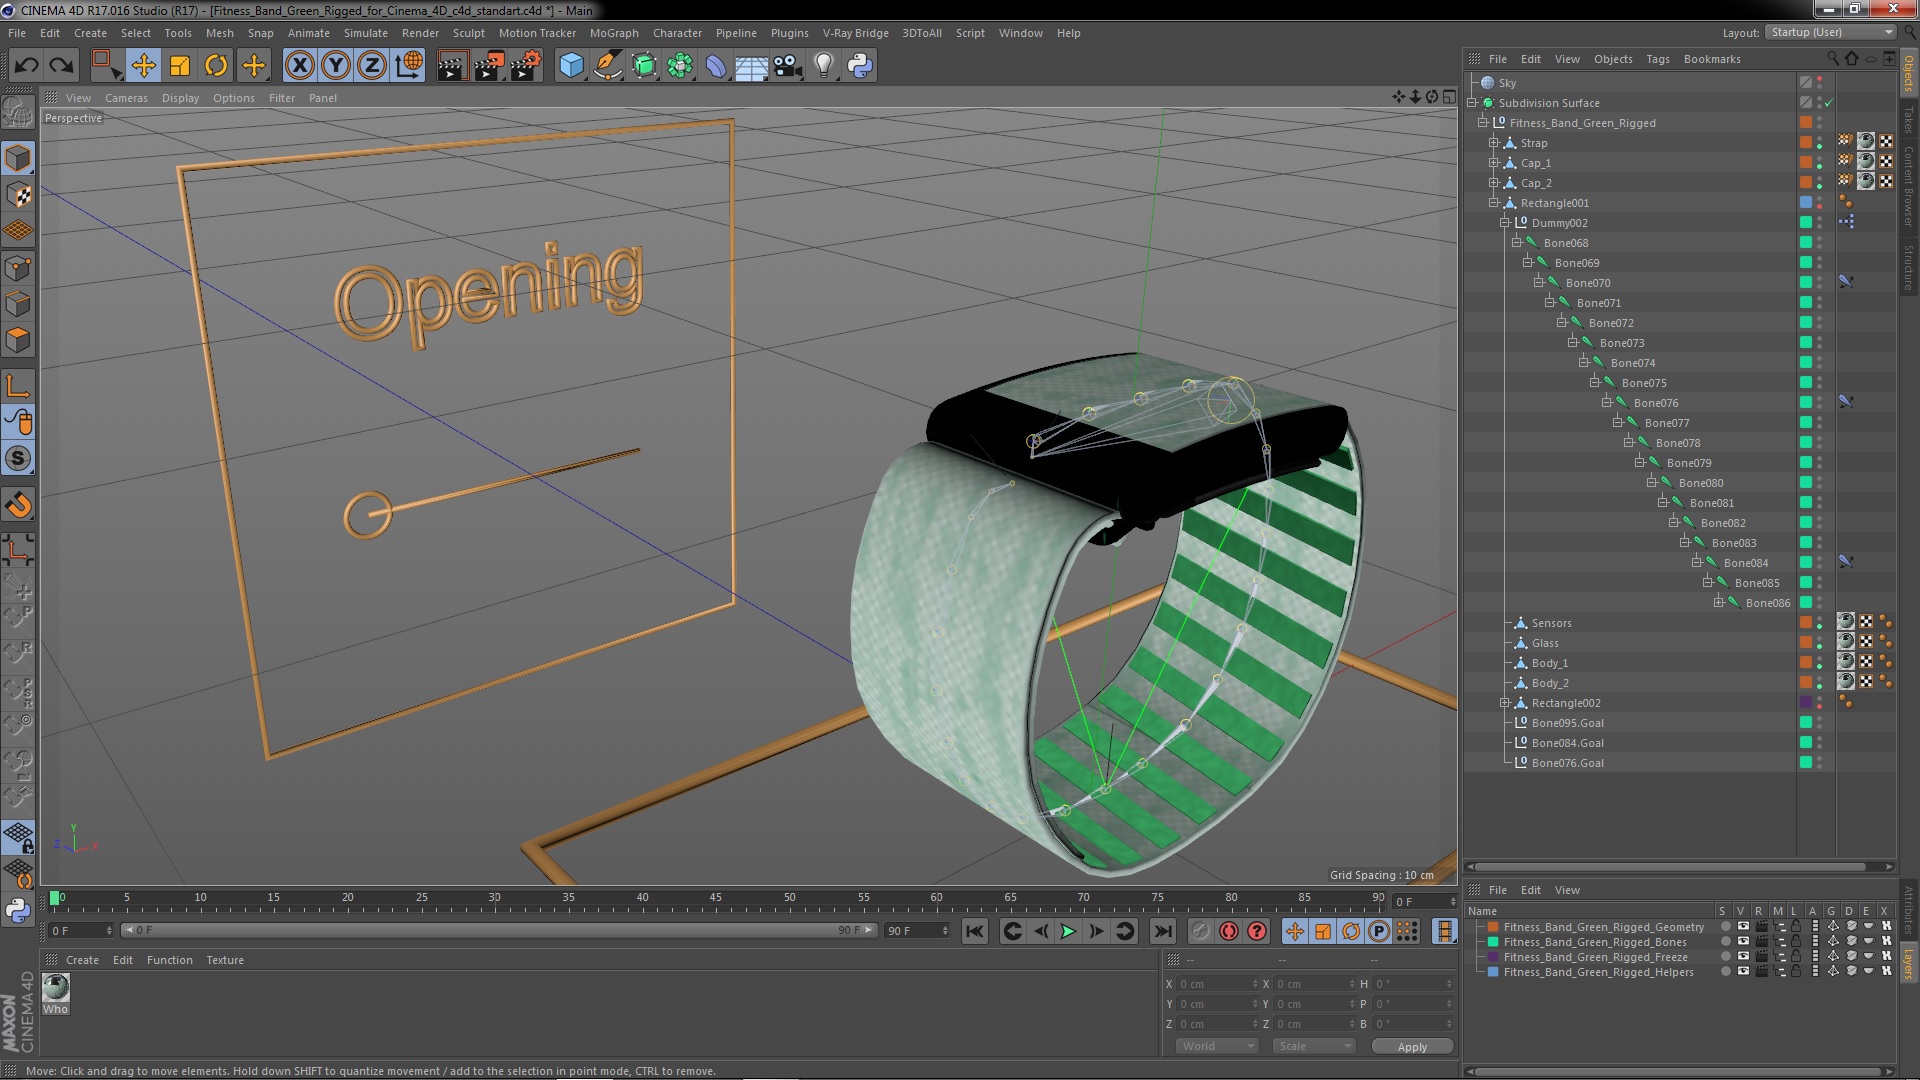The image size is (1920, 1080).
Task: Click the World coordinate dropdown
Action: tap(1213, 1046)
